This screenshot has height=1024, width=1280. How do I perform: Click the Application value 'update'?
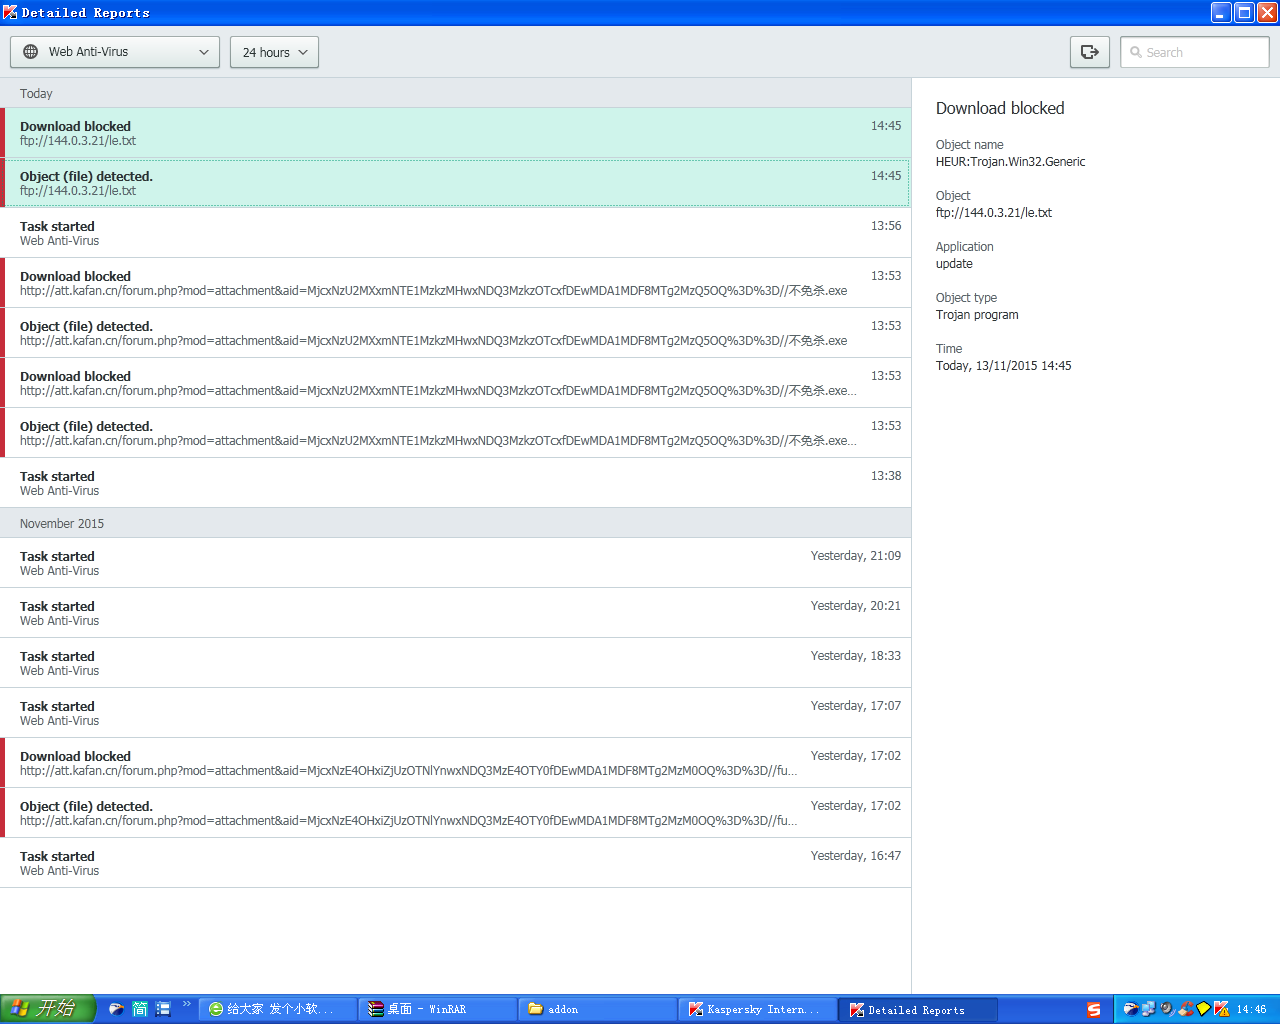(954, 264)
